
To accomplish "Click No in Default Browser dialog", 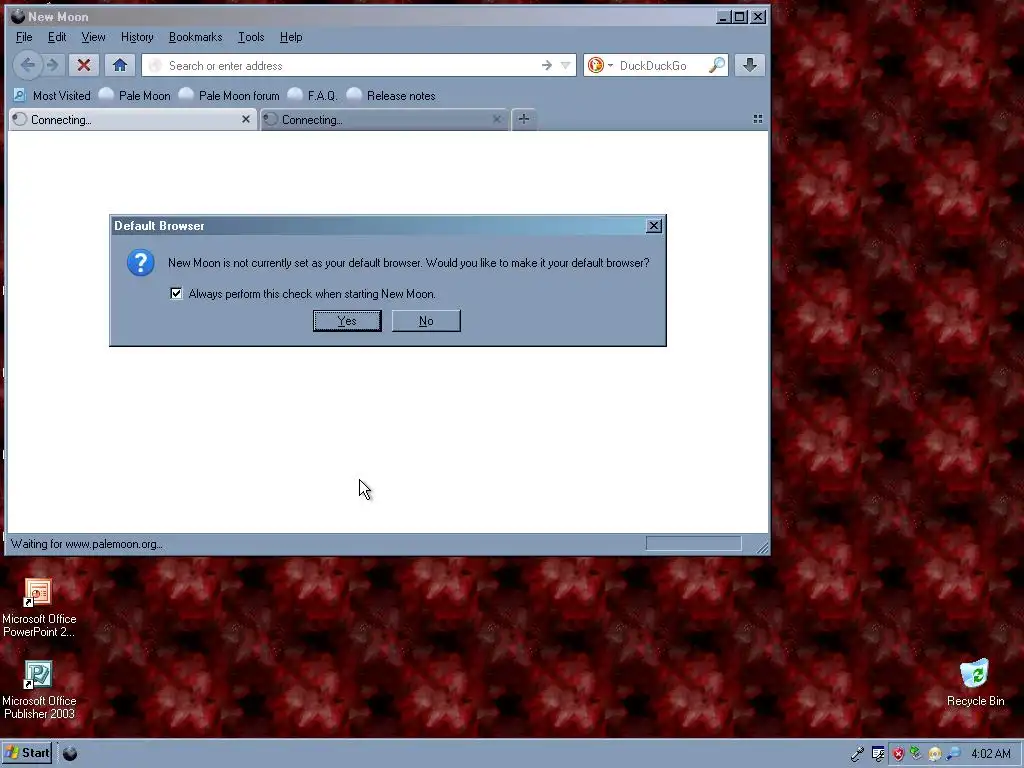I will coord(426,321).
